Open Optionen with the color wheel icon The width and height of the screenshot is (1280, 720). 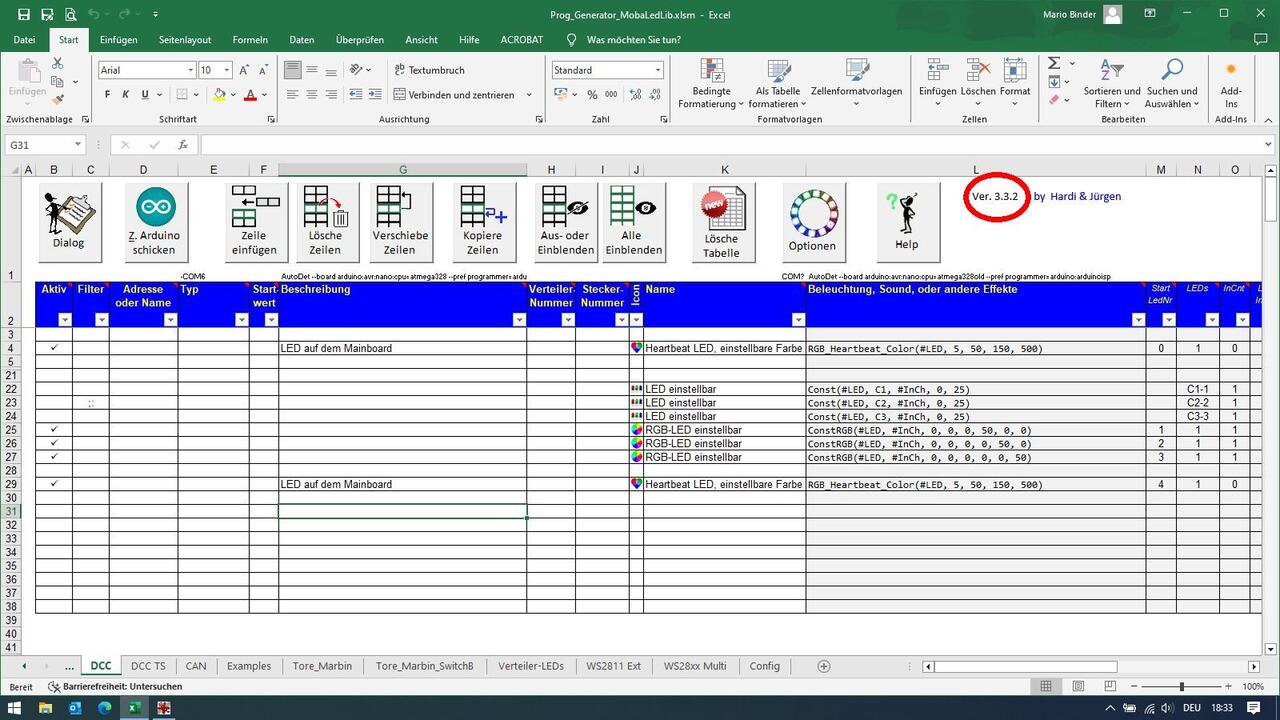pos(812,221)
